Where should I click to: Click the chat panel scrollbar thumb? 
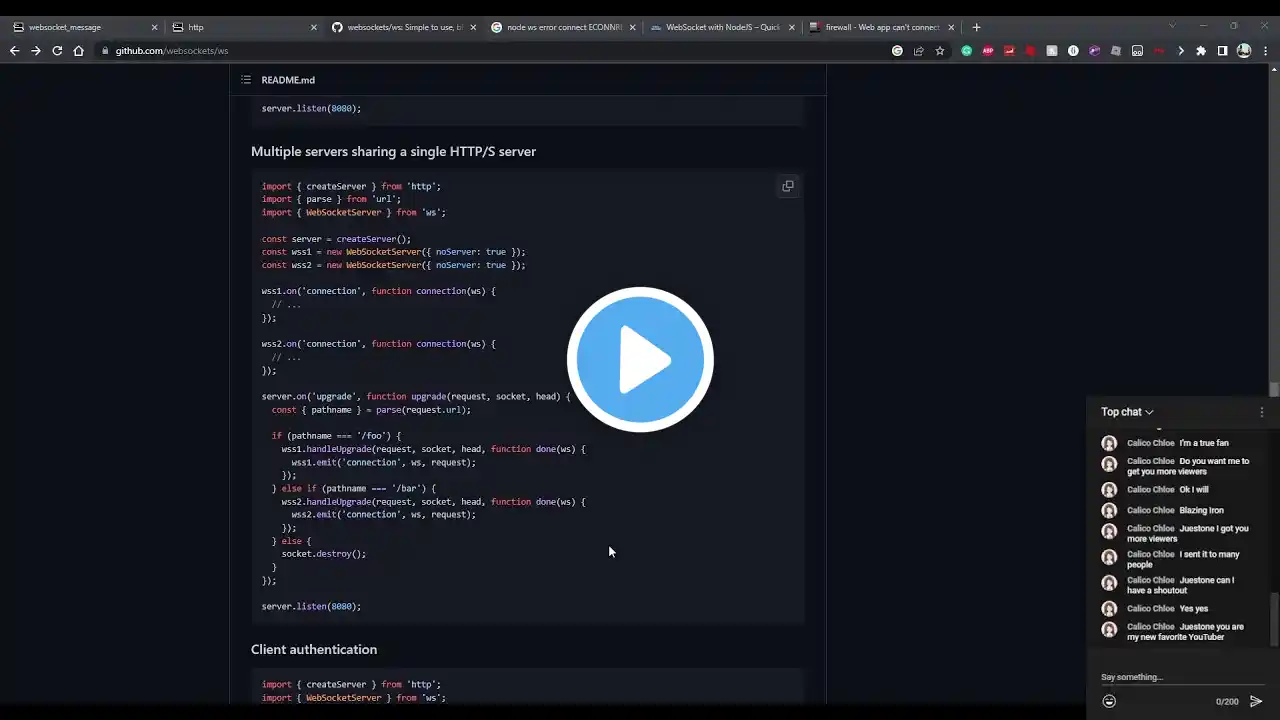pyautogui.click(x=1273, y=620)
